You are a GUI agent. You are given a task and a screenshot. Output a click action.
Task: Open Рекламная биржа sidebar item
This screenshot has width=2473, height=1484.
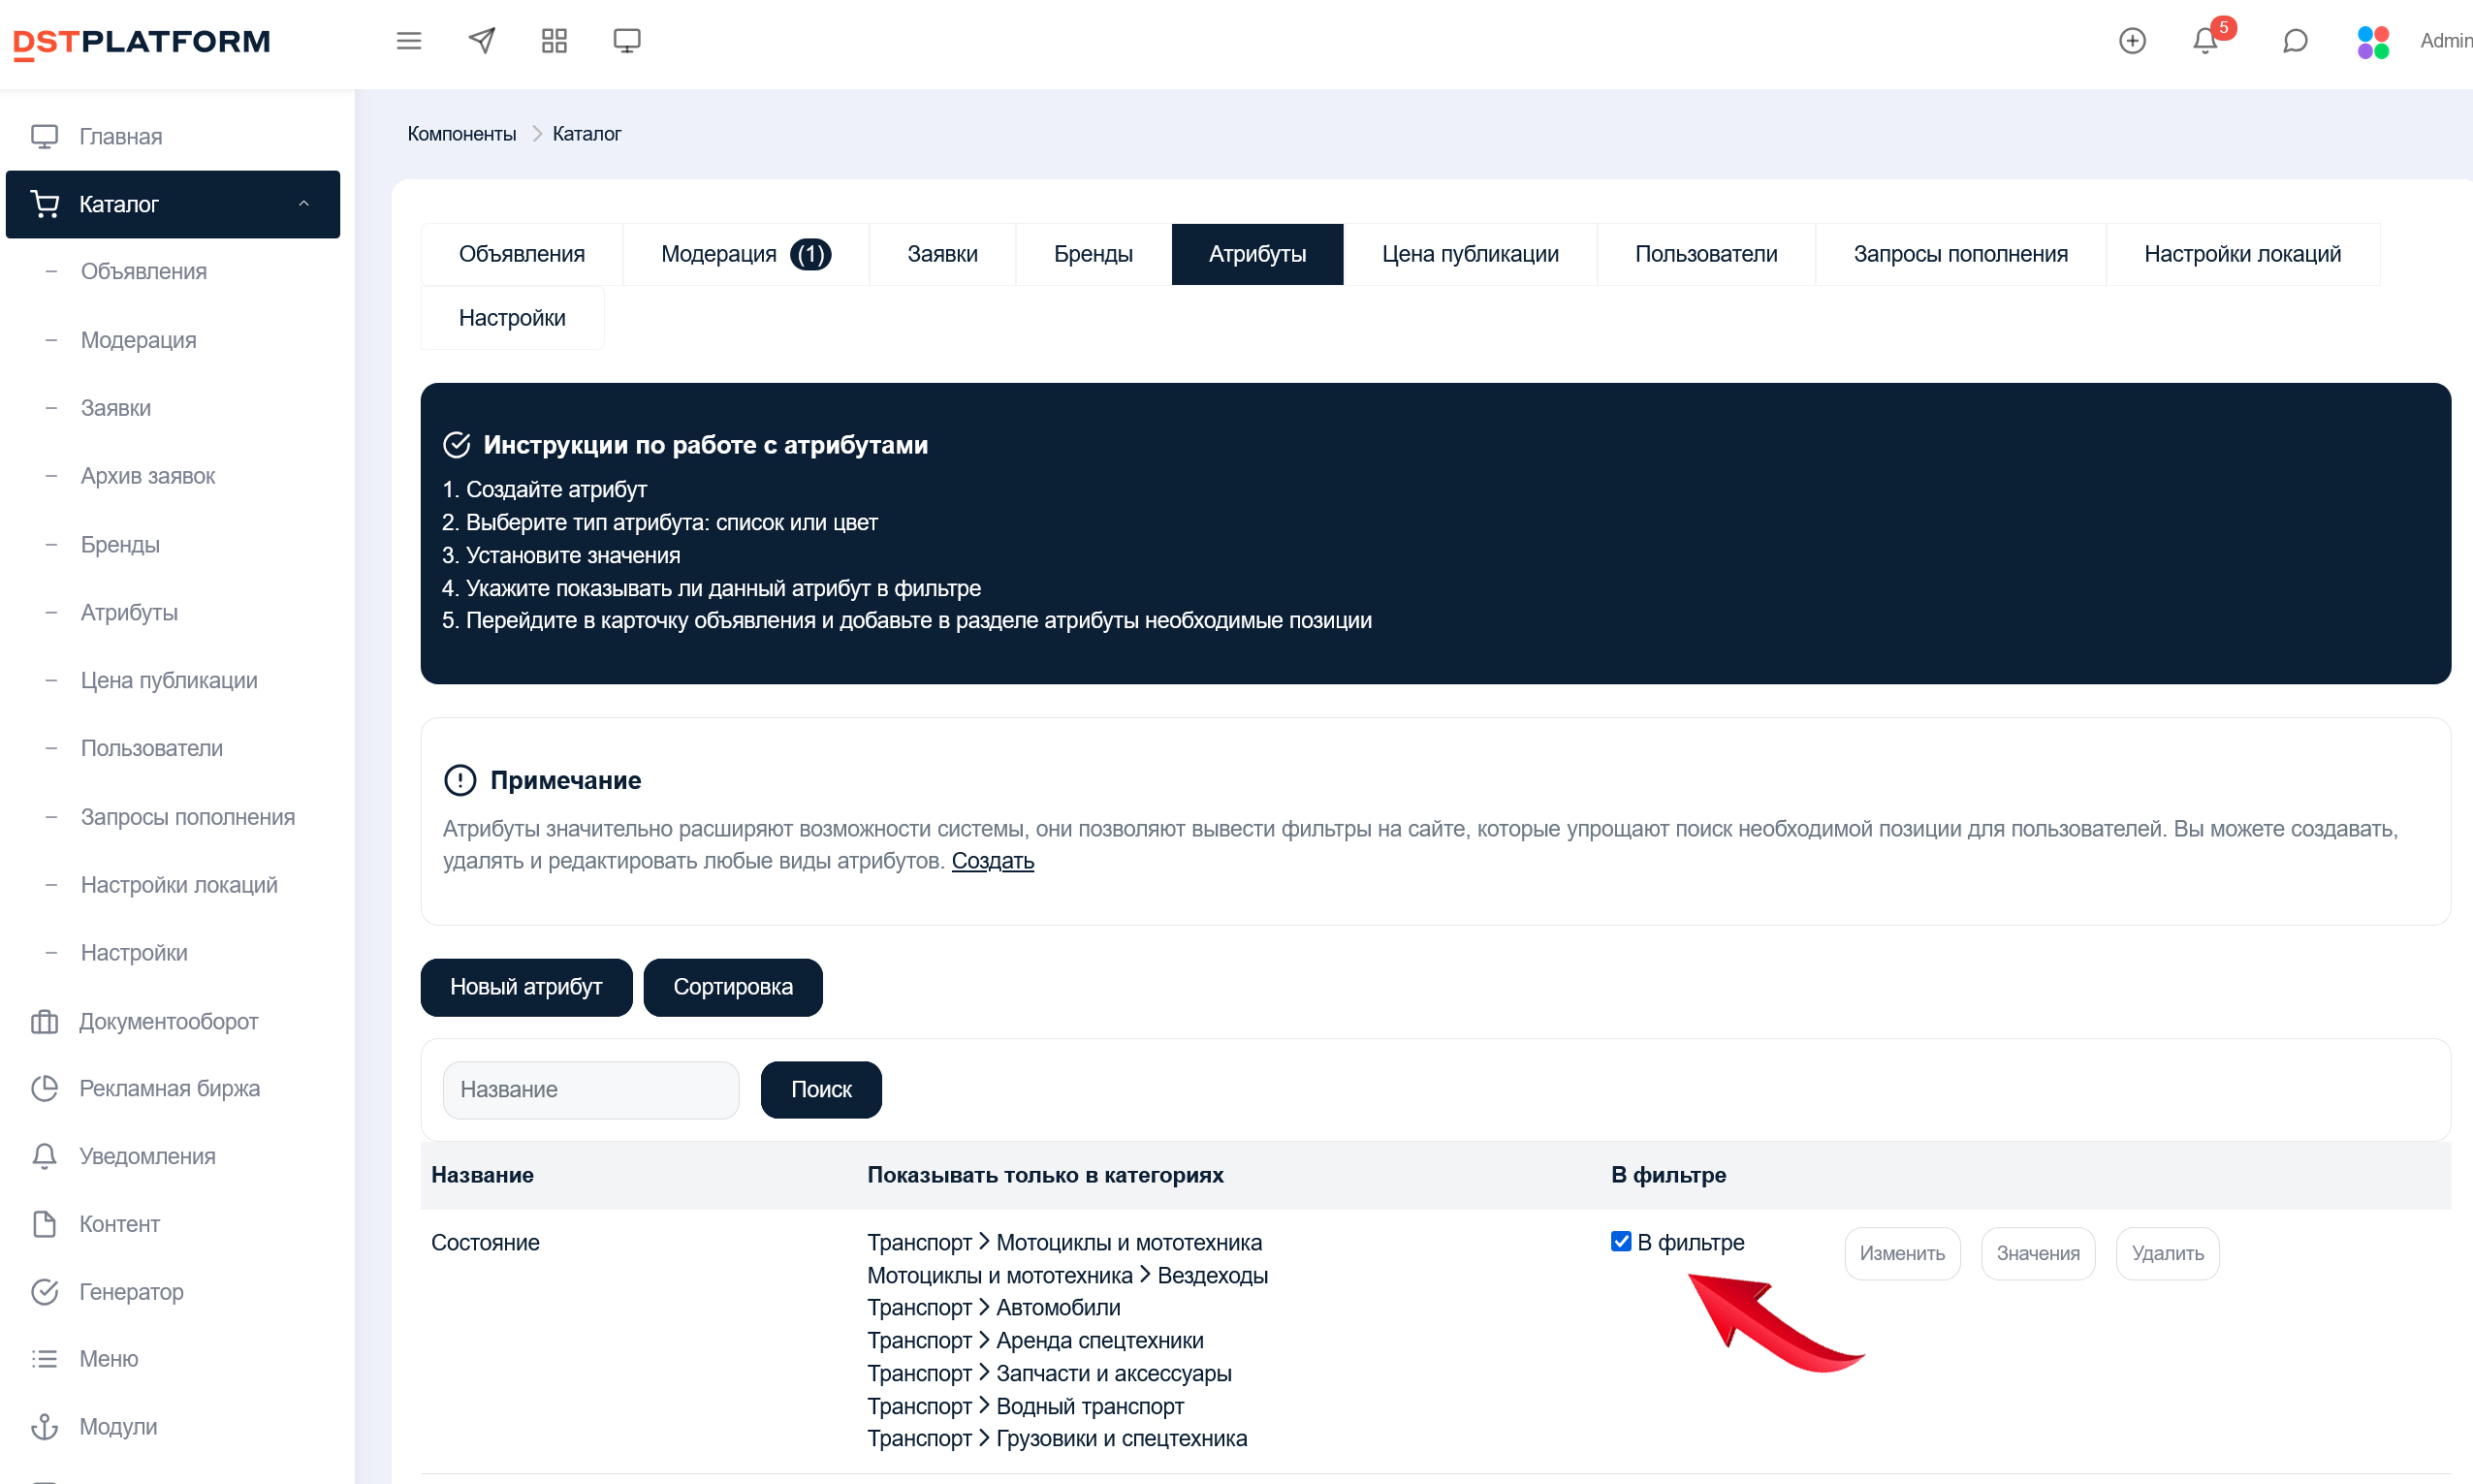(x=169, y=1088)
